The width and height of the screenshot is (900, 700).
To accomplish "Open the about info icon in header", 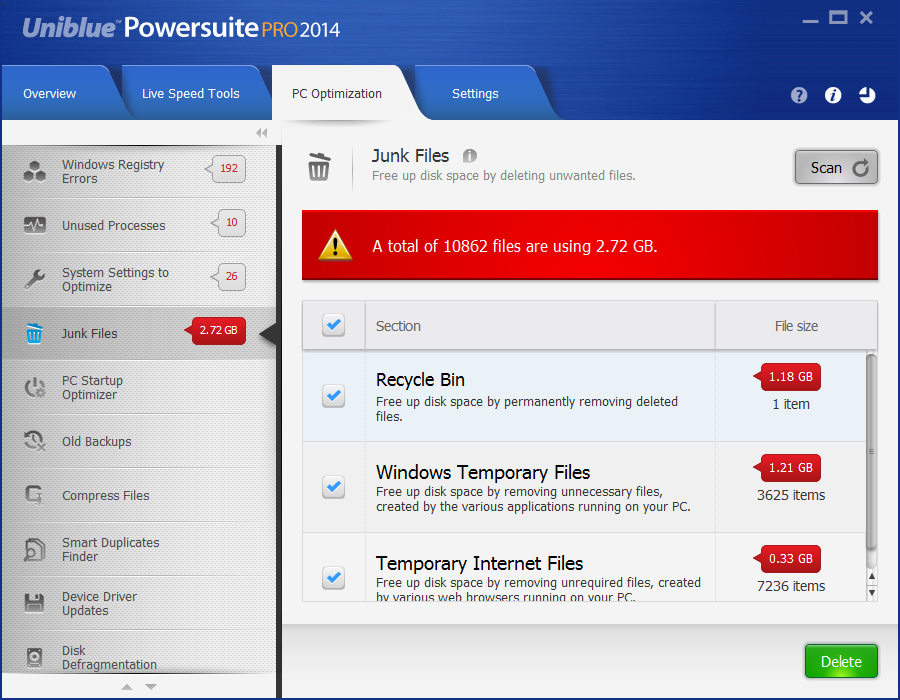I will (x=833, y=95).
